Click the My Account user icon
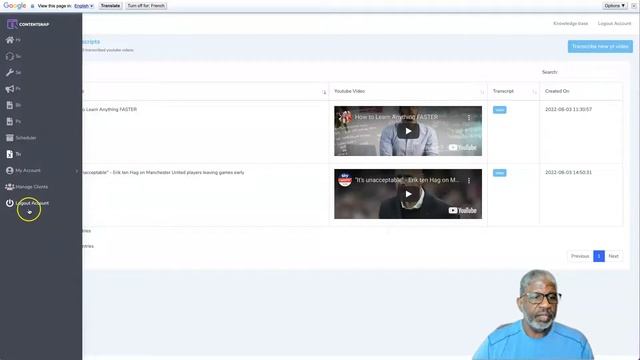Screen dimensions: 640x360 [10, 171]
